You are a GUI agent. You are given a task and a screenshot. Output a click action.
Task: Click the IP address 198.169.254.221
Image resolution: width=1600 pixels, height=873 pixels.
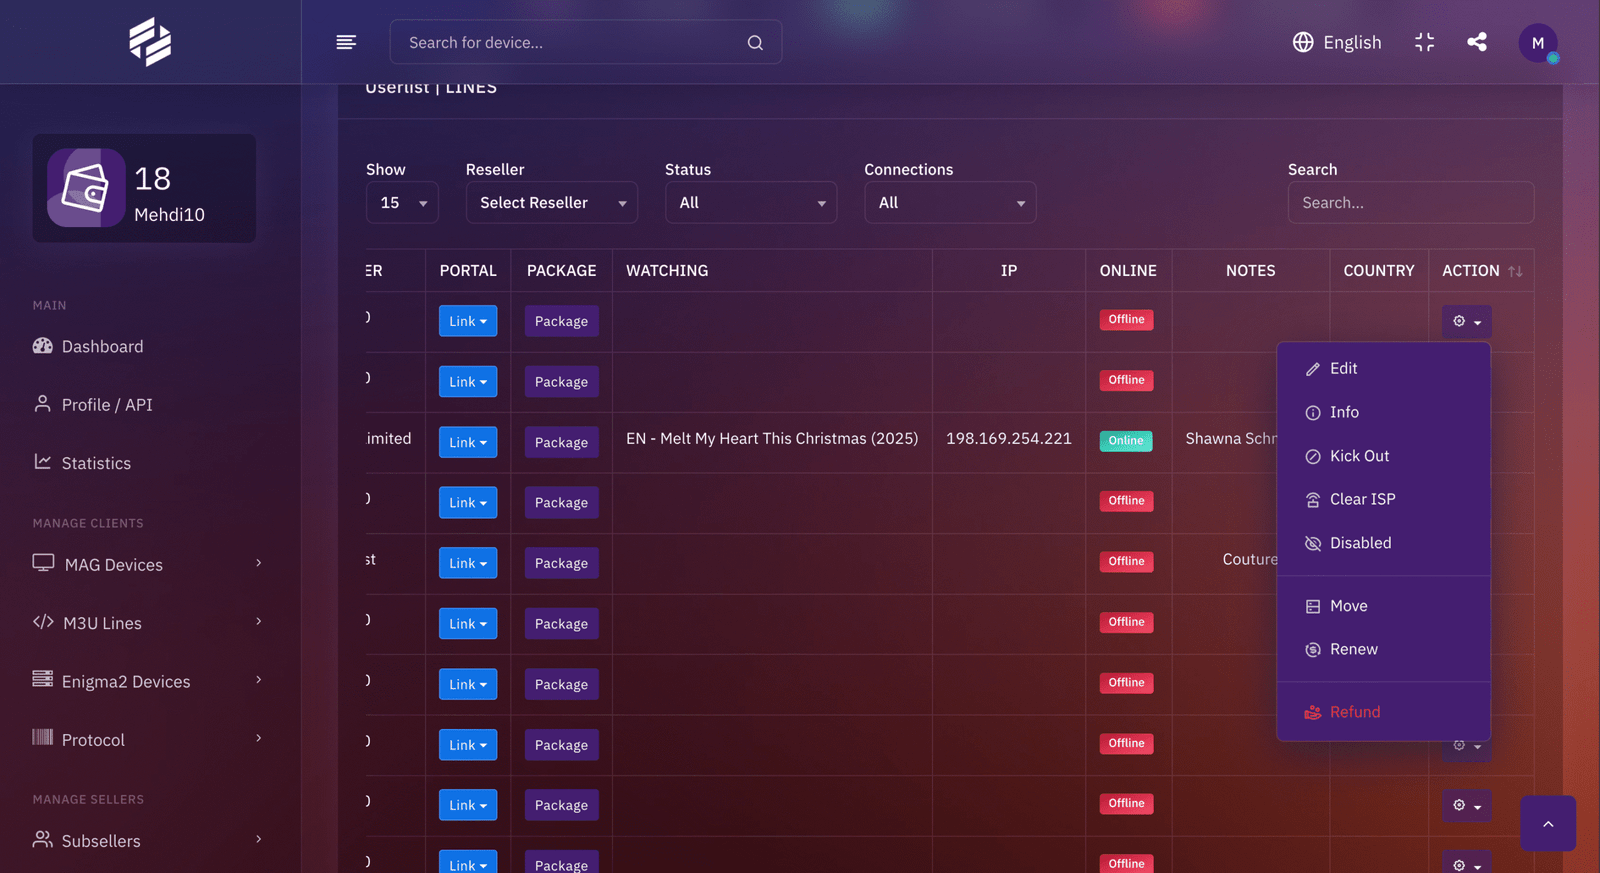point(1009,438)
